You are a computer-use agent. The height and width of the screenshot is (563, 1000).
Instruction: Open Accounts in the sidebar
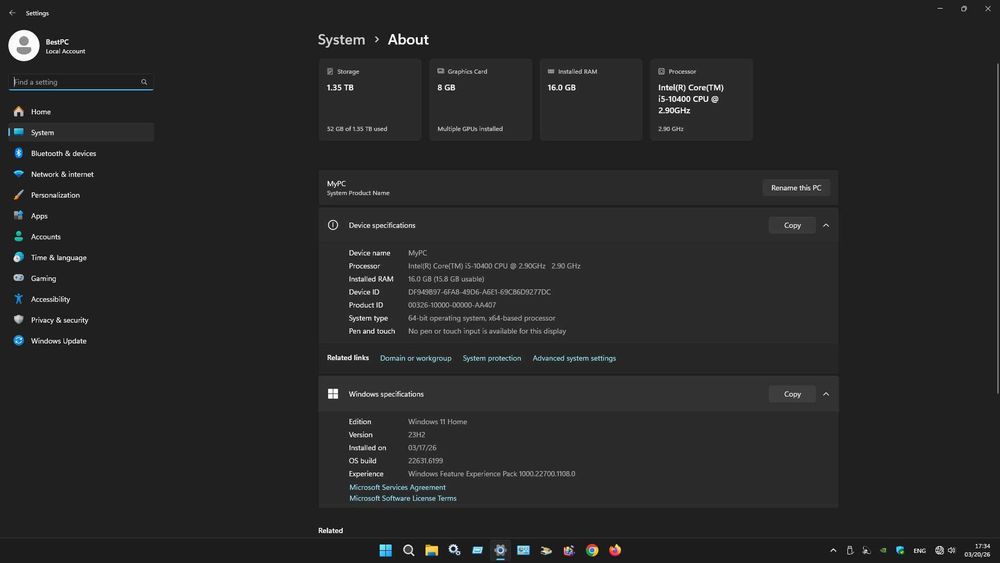point(81,237)
